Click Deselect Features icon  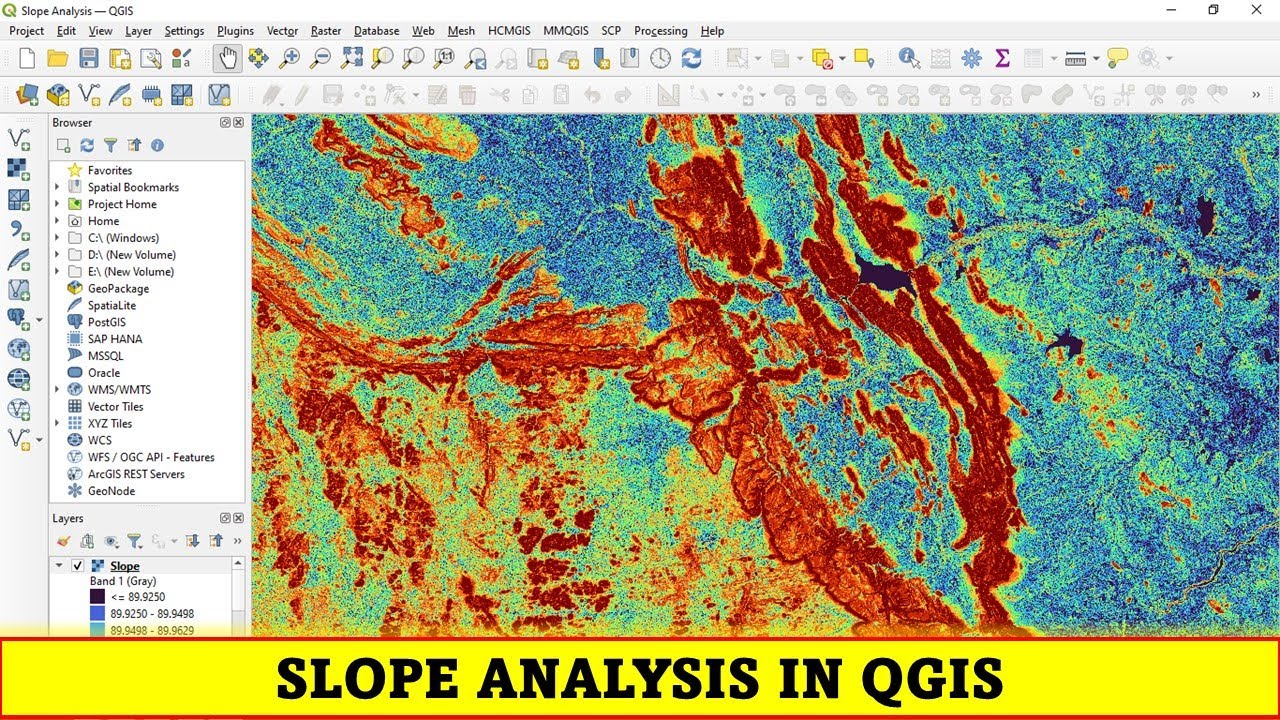(822, 58)
